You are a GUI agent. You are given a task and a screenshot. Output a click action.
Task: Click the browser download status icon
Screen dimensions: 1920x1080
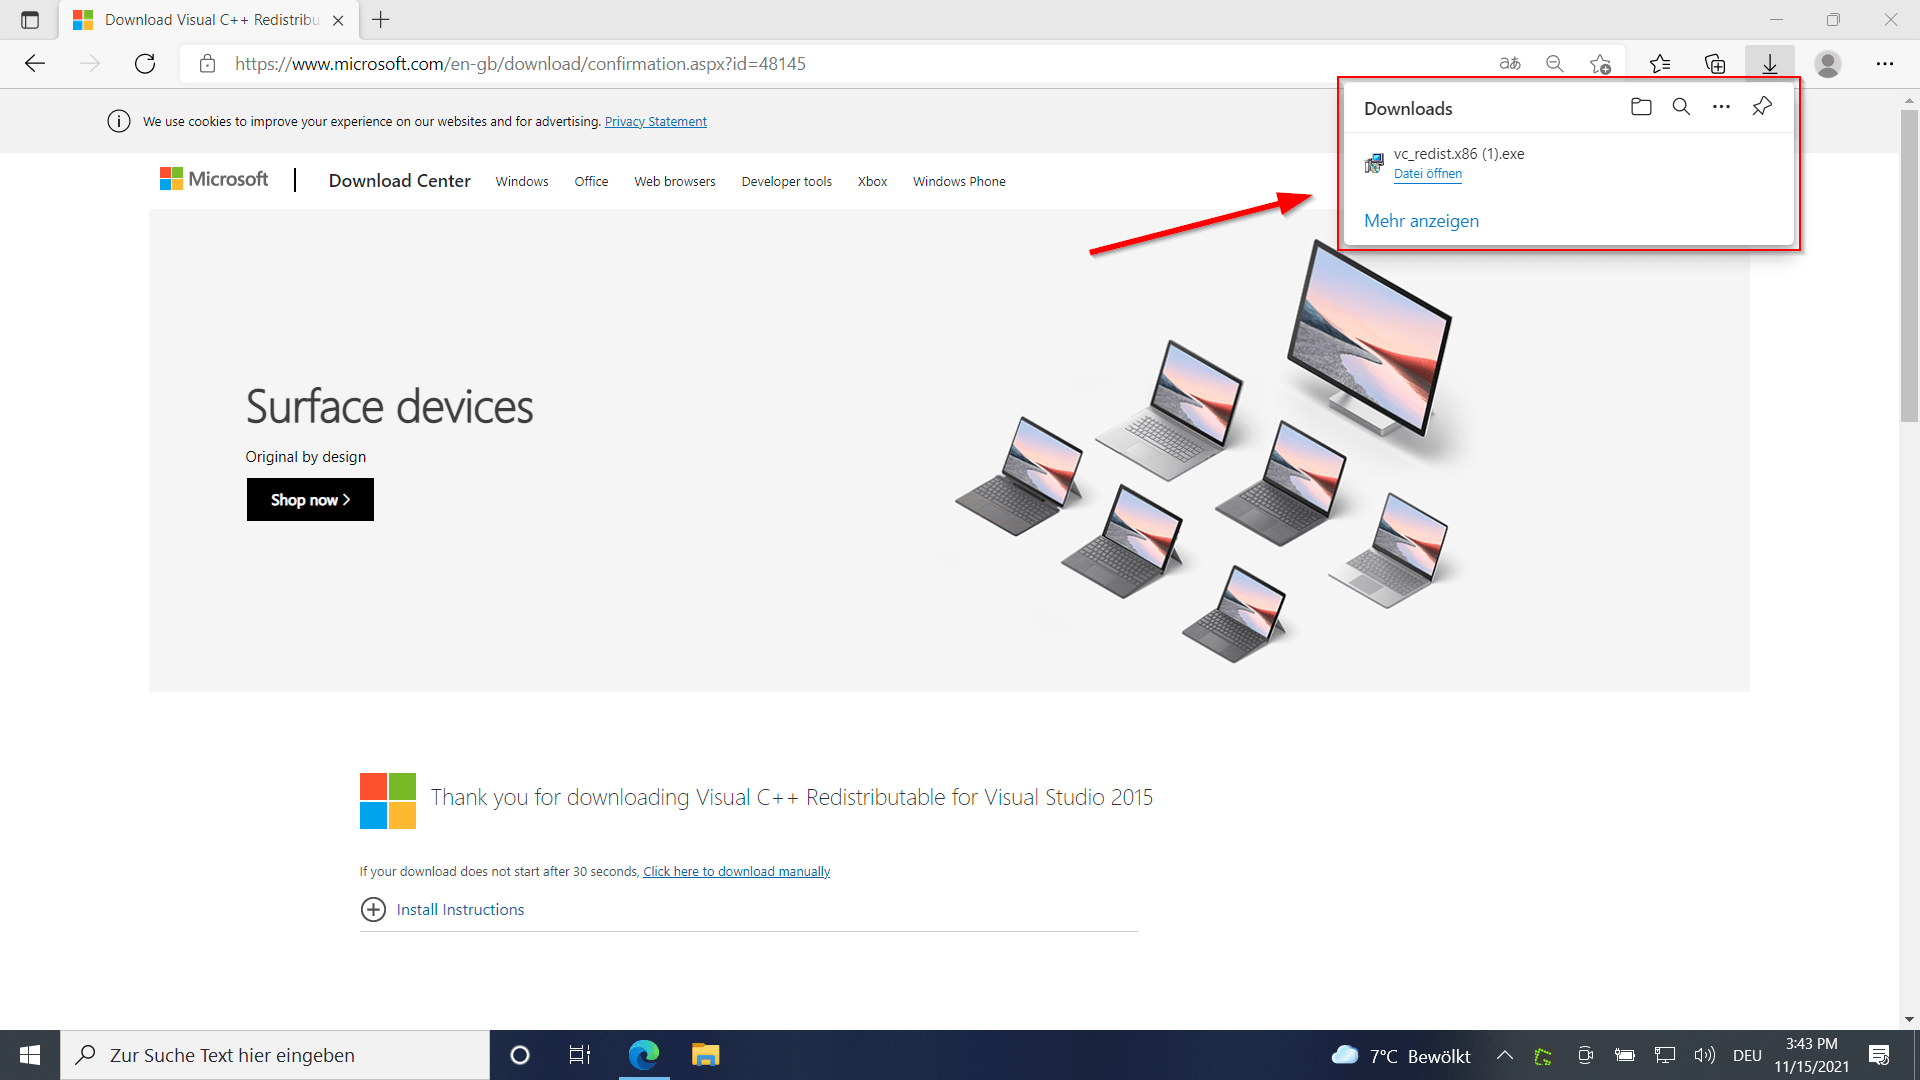pos(1768,62)
